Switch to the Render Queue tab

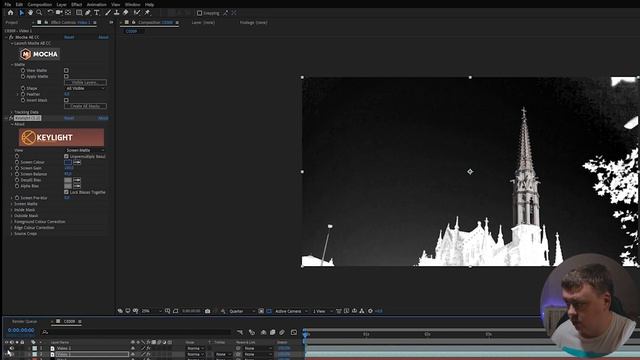click(x=24, y=322)
